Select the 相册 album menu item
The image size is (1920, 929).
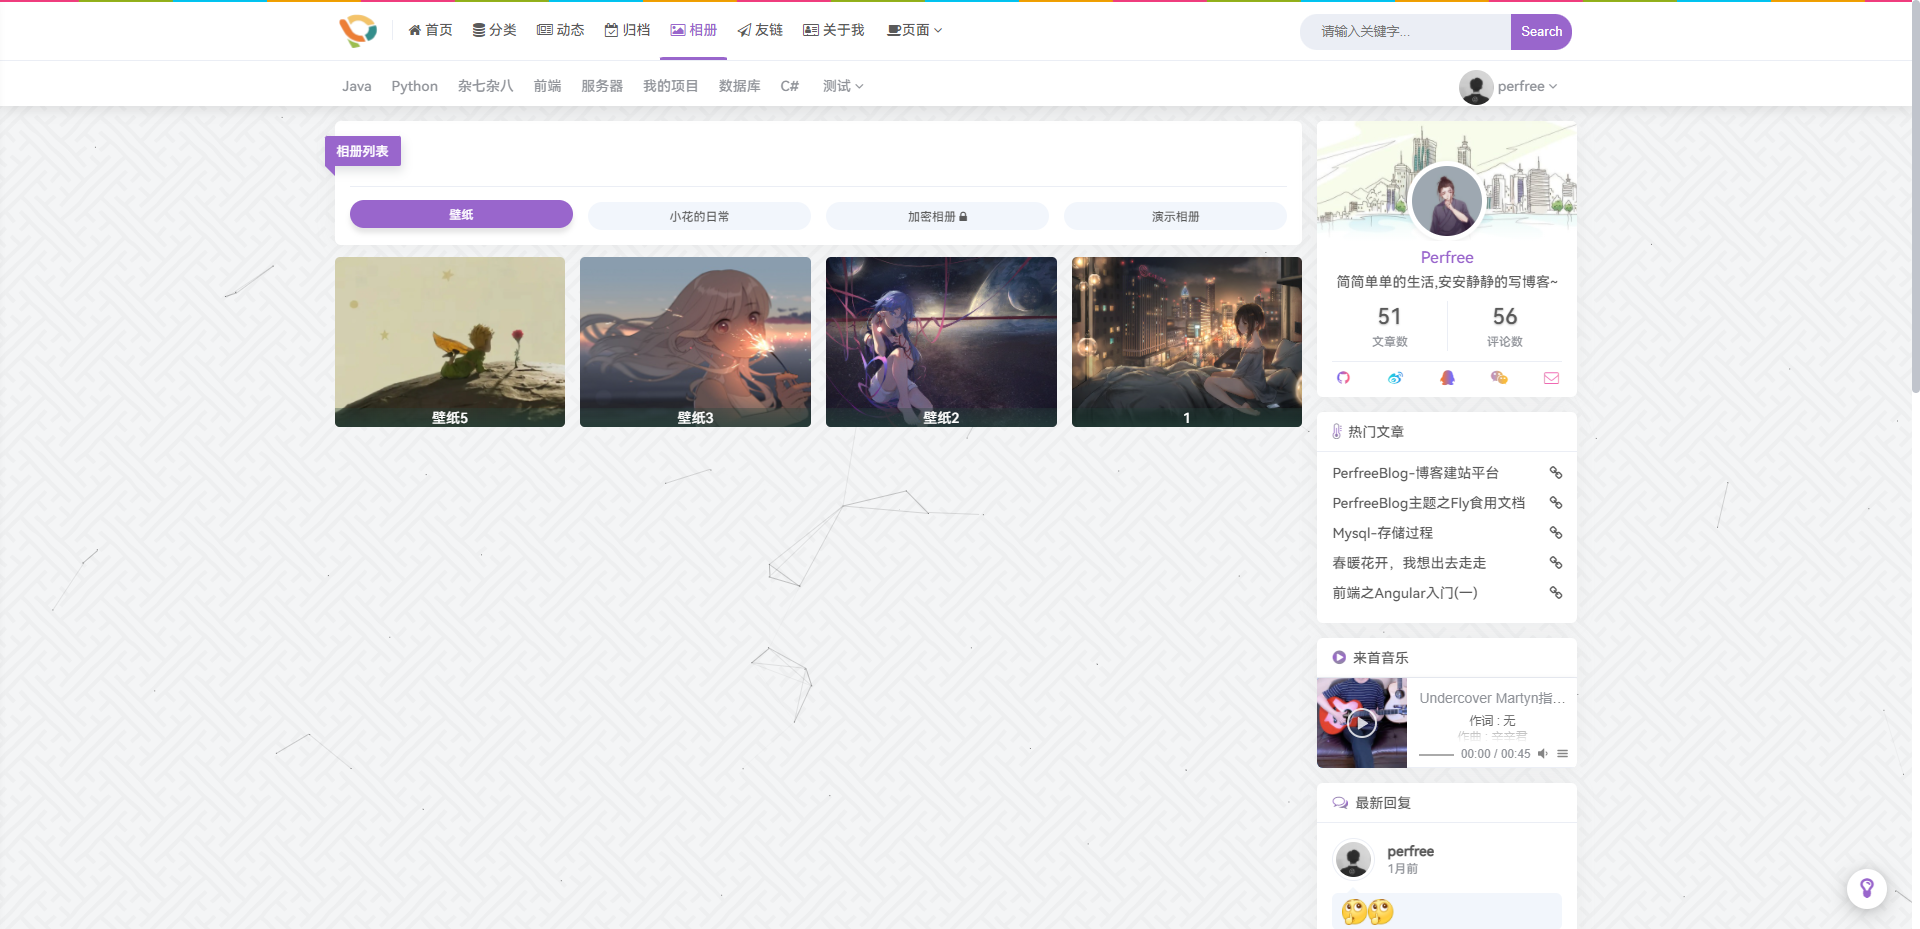point(693,30)
